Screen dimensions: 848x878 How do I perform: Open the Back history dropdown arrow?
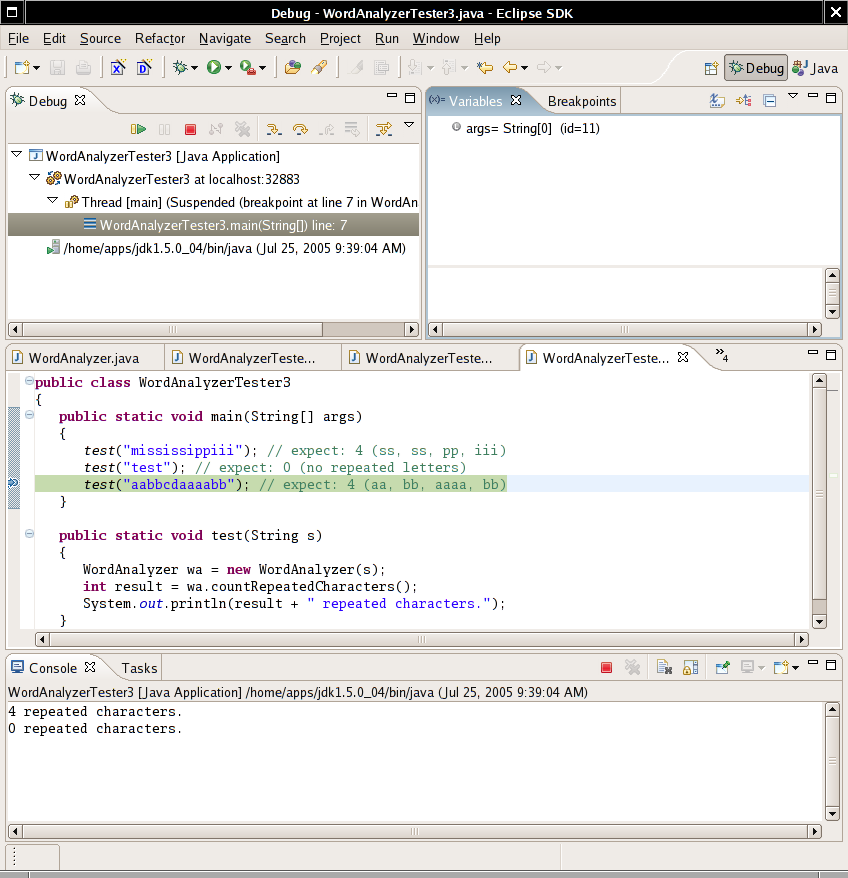coord(524,68)
